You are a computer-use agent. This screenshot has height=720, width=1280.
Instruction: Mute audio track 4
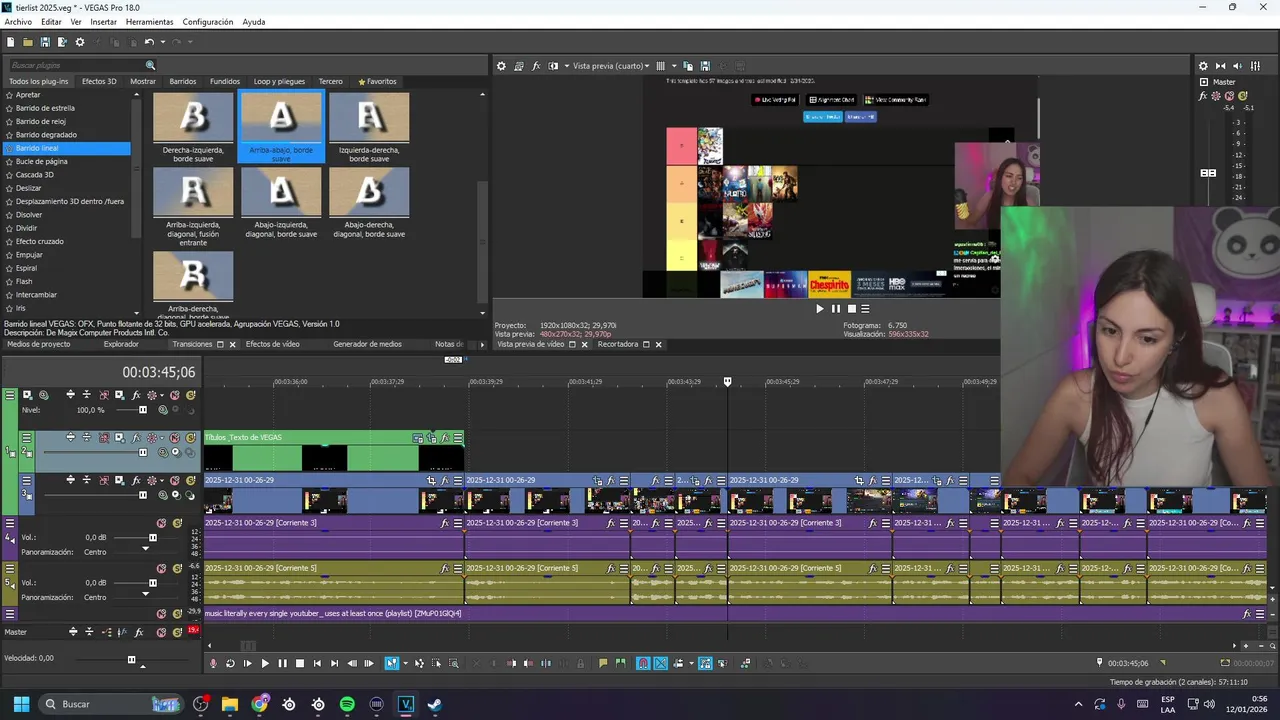(161, 523)
